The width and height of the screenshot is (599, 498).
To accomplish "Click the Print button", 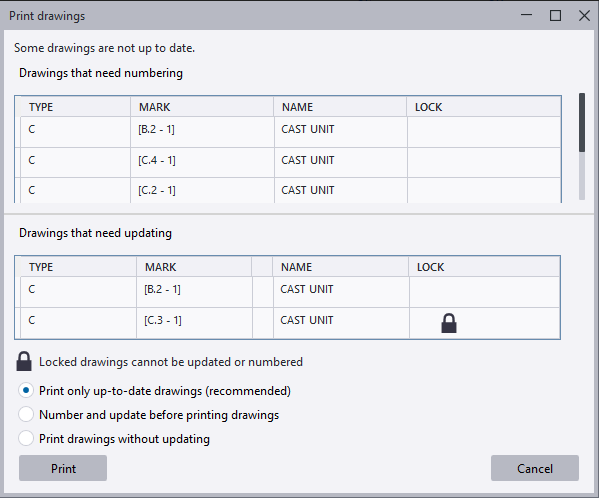I will 63,468.
